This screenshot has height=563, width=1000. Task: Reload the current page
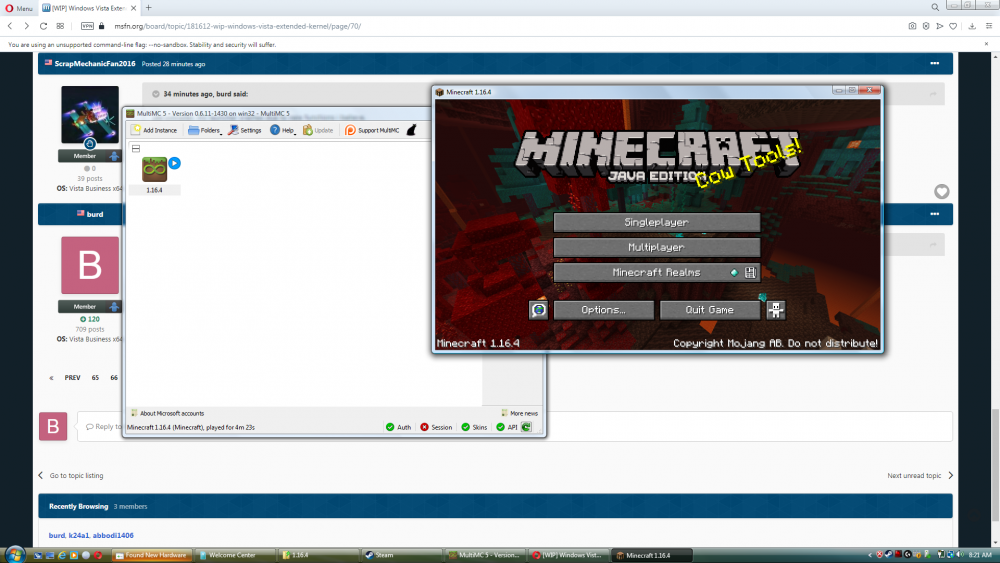43,26
